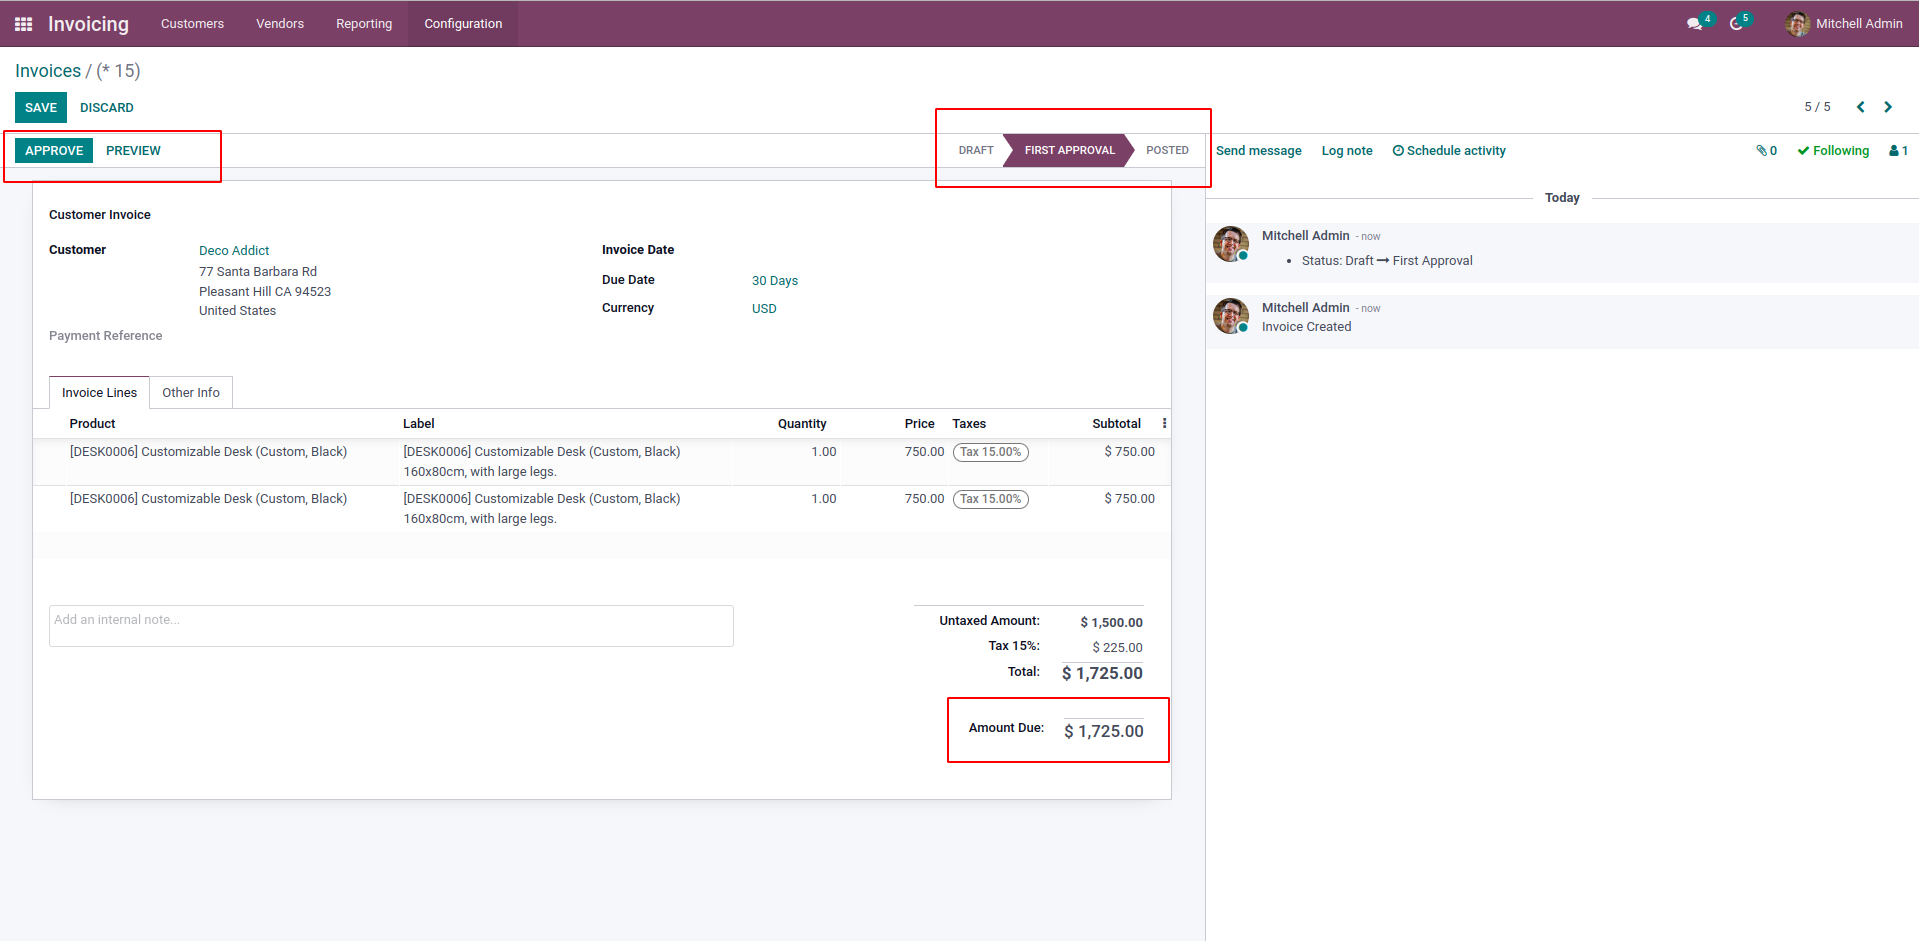This screenshot has height=941, width=1919.
Task: Go to previous record arrow
Action: pos(1861,107)
